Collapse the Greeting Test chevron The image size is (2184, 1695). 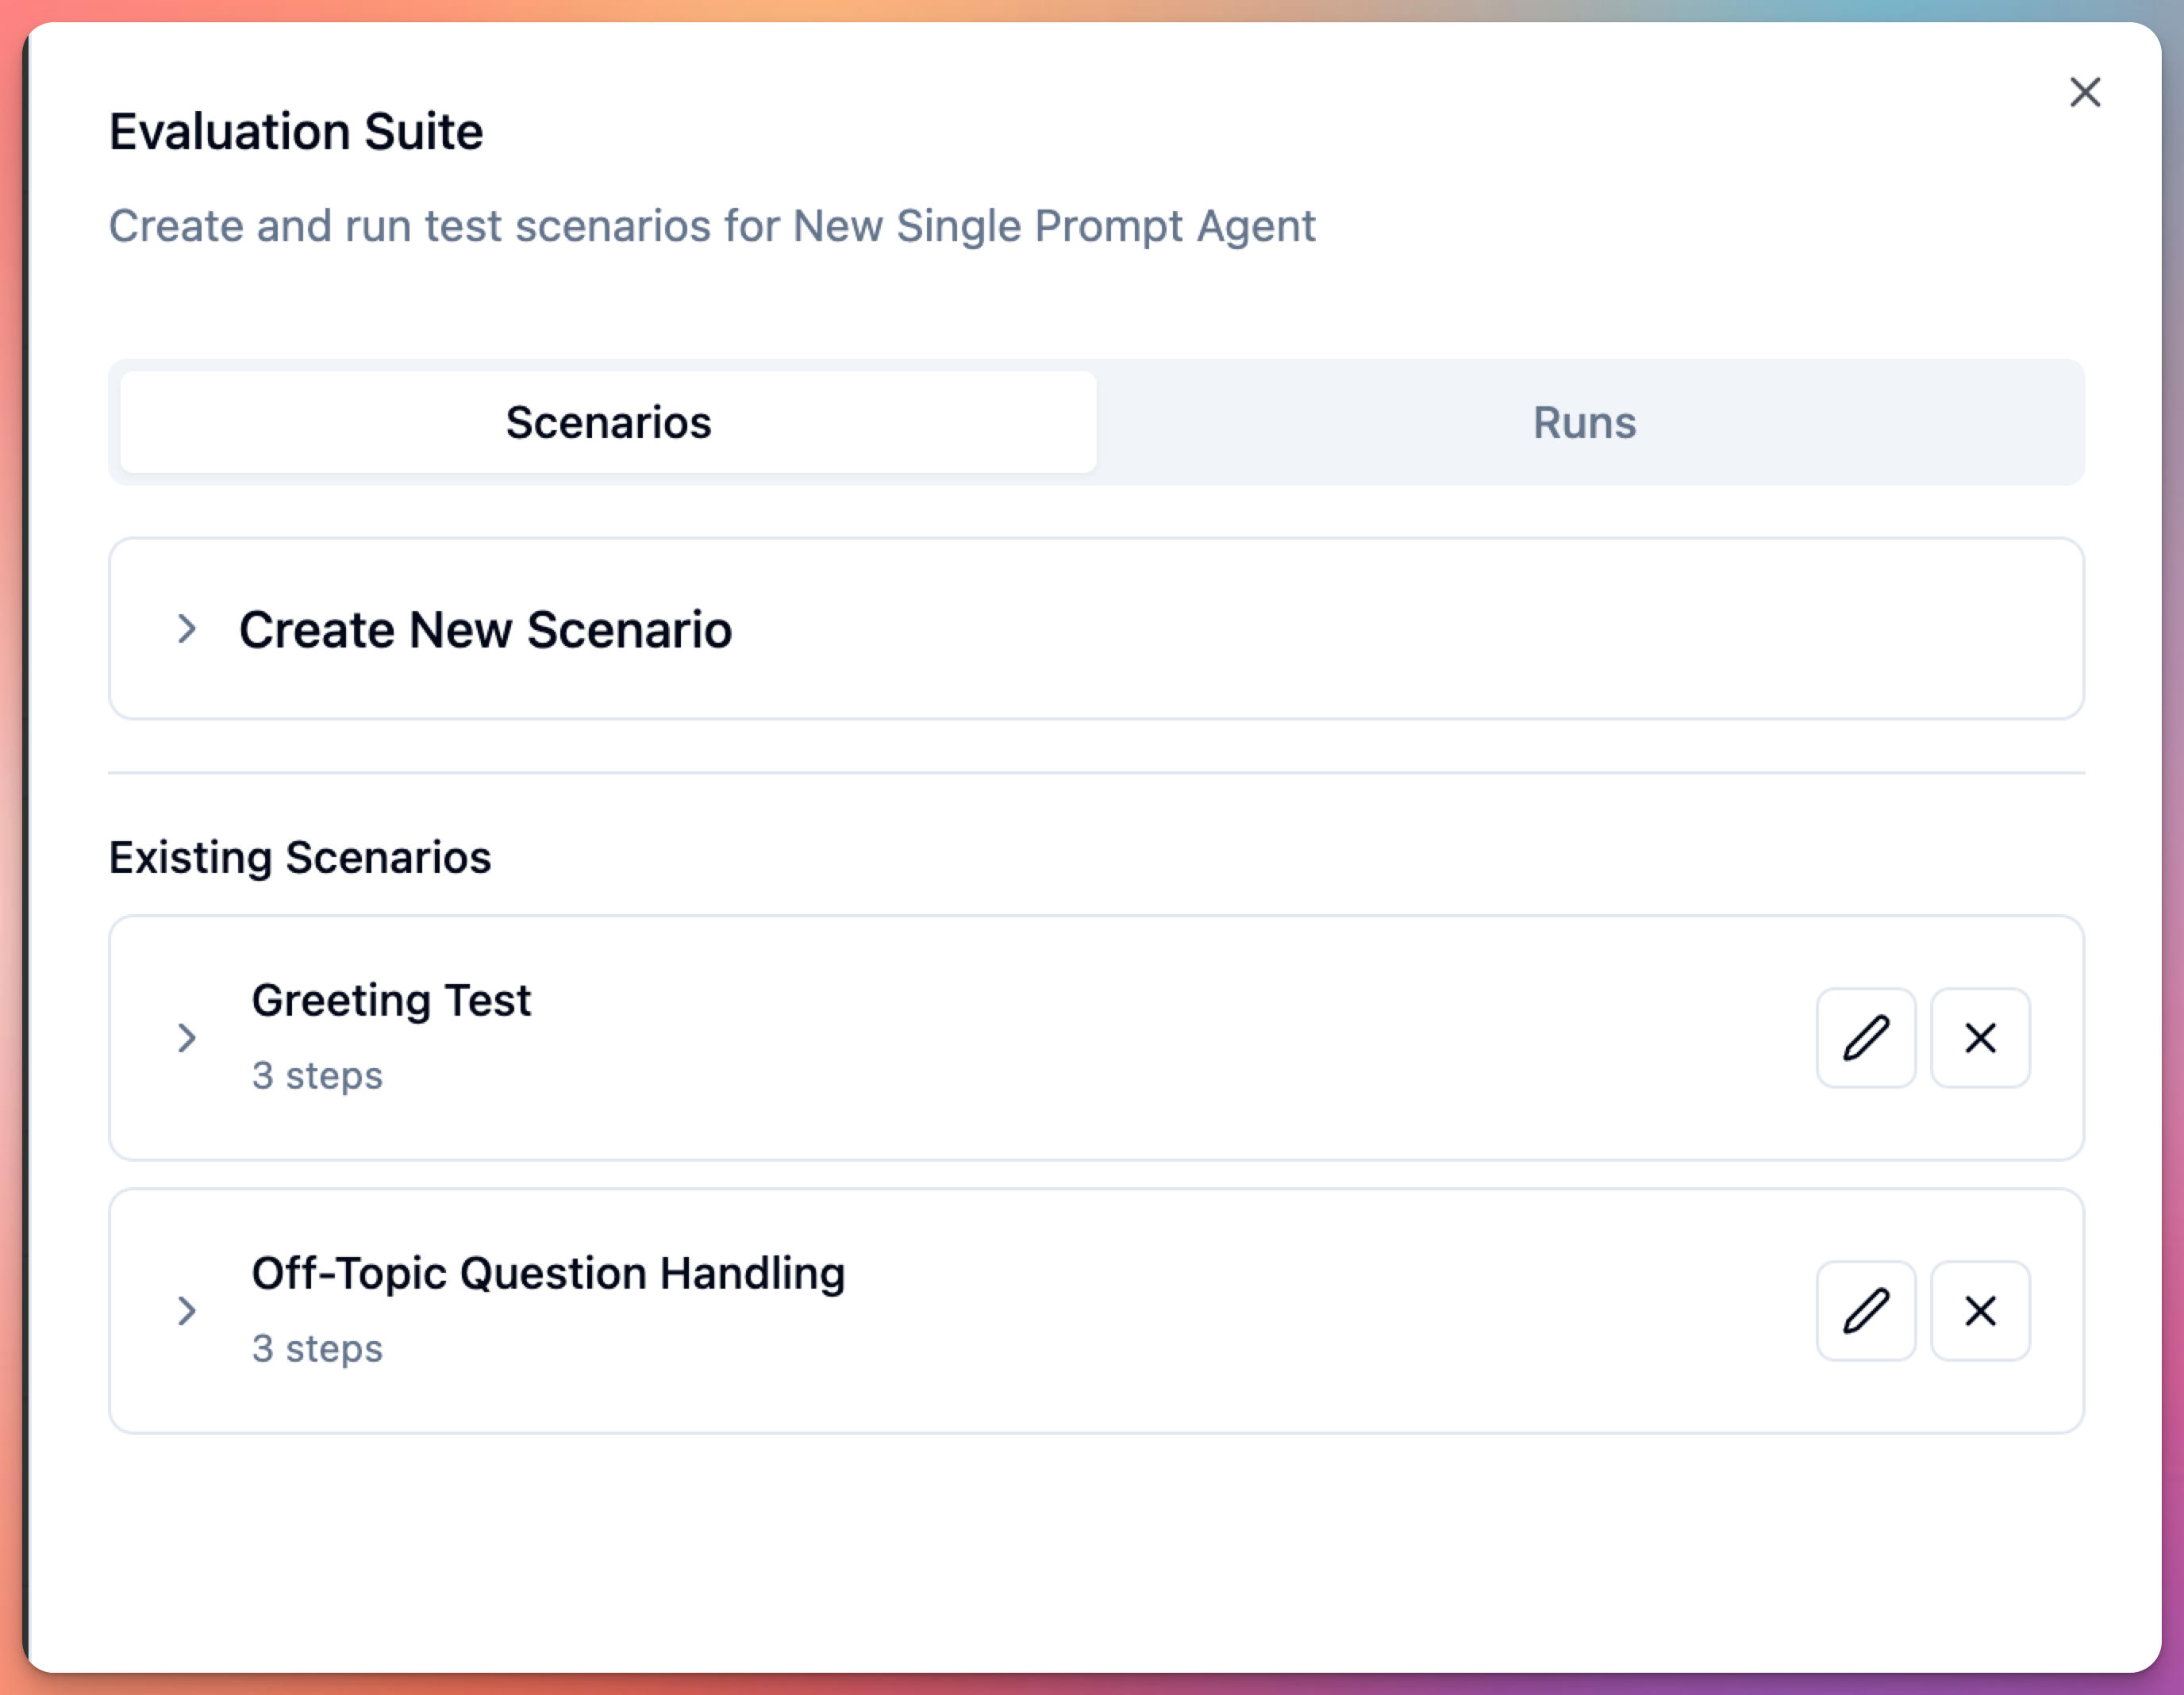click(x=188, y=1039)
